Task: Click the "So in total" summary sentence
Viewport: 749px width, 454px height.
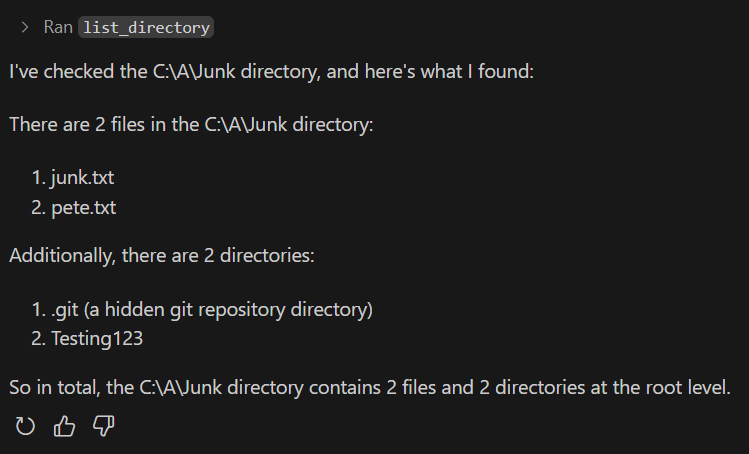Action: coord(370,388)
